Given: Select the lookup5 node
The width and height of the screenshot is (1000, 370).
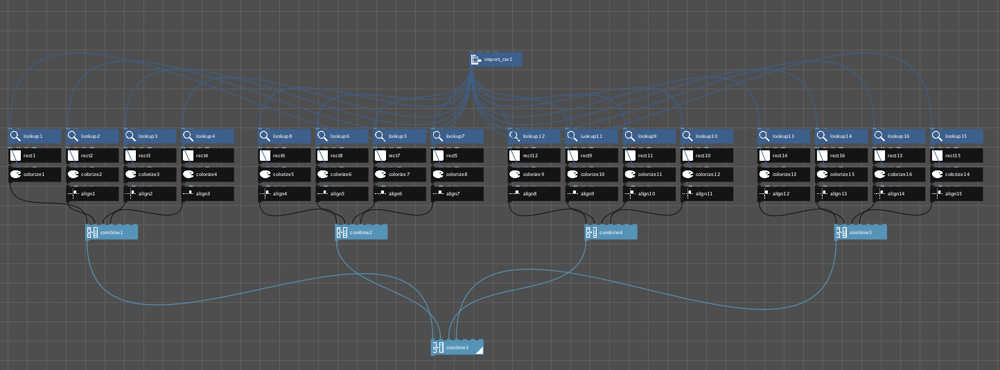Looking at the screenshot, I should pos(400,136).
